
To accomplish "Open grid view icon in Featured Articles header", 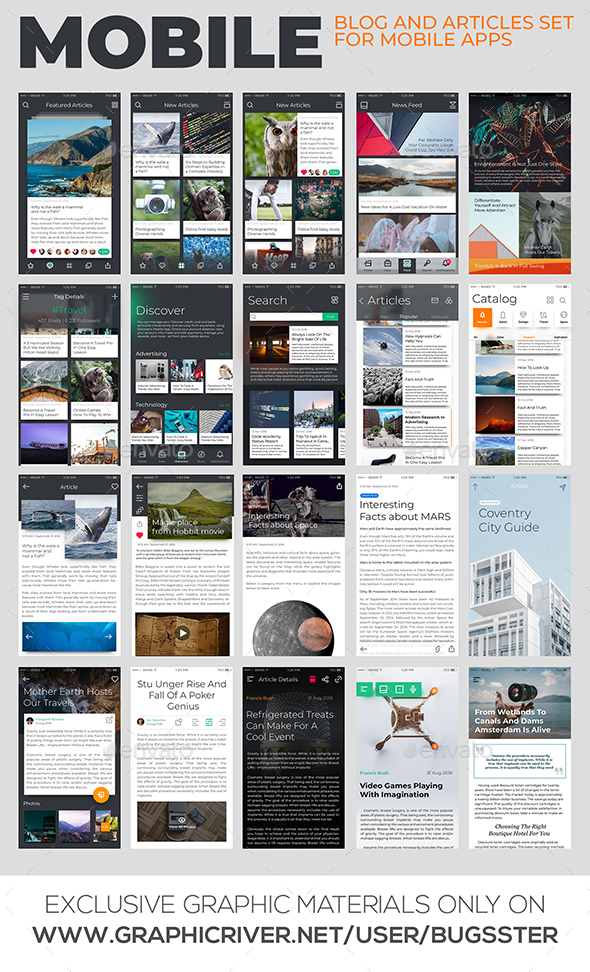I will [x=115, y=105].
